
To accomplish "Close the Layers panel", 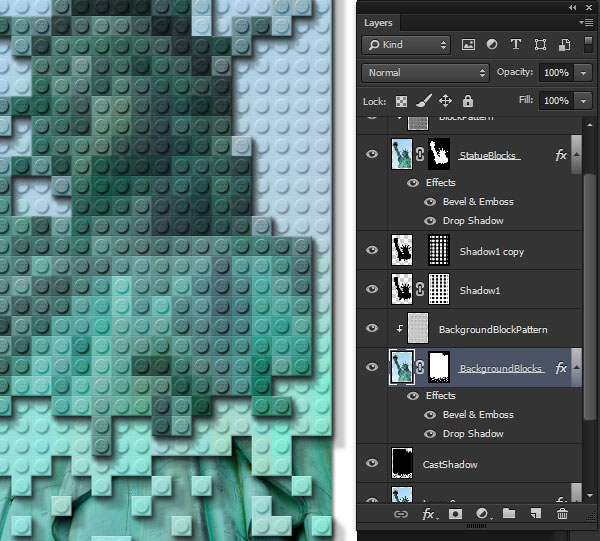I will pos(589,8).
